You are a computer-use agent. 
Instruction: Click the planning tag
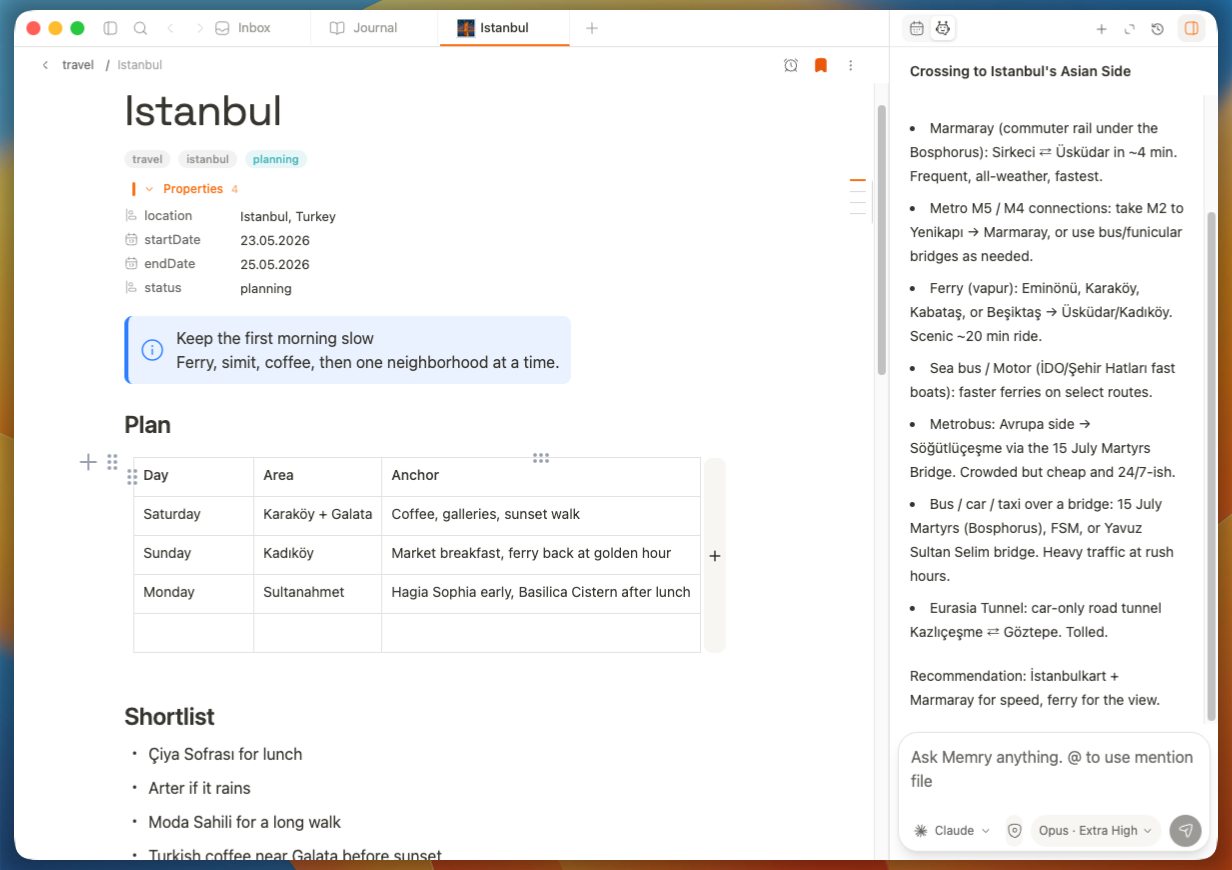pyautogui.click(x=276, y=159)
